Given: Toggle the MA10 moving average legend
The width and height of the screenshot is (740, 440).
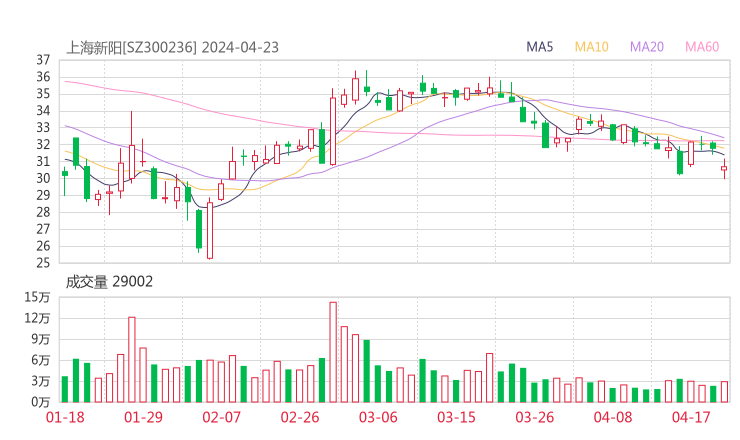Looking at the screenshot, I should (x=592, y=46).
